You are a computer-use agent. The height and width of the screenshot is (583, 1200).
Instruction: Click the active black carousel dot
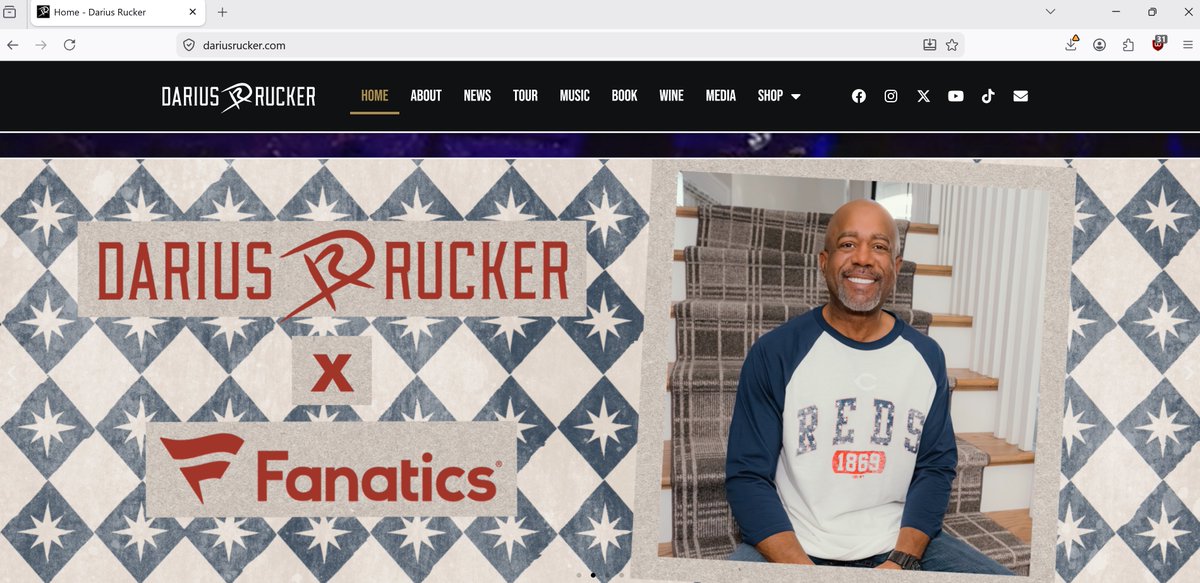click(x=593, y=575)
